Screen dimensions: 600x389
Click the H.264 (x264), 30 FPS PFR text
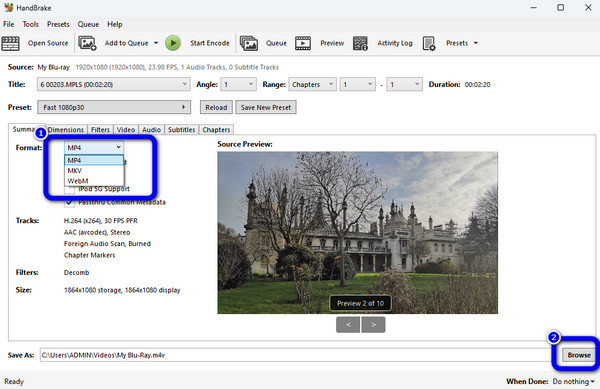101,221
